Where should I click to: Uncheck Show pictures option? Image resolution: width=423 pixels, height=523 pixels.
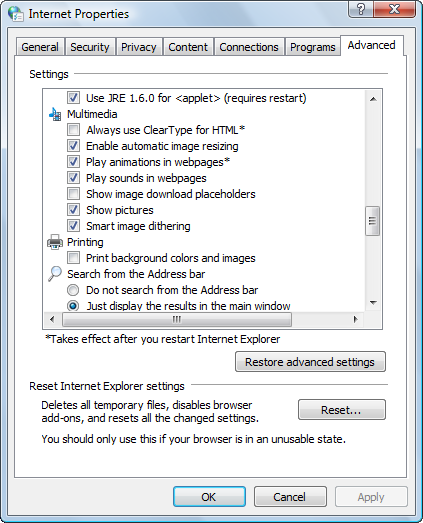click(x=73, y=210)
